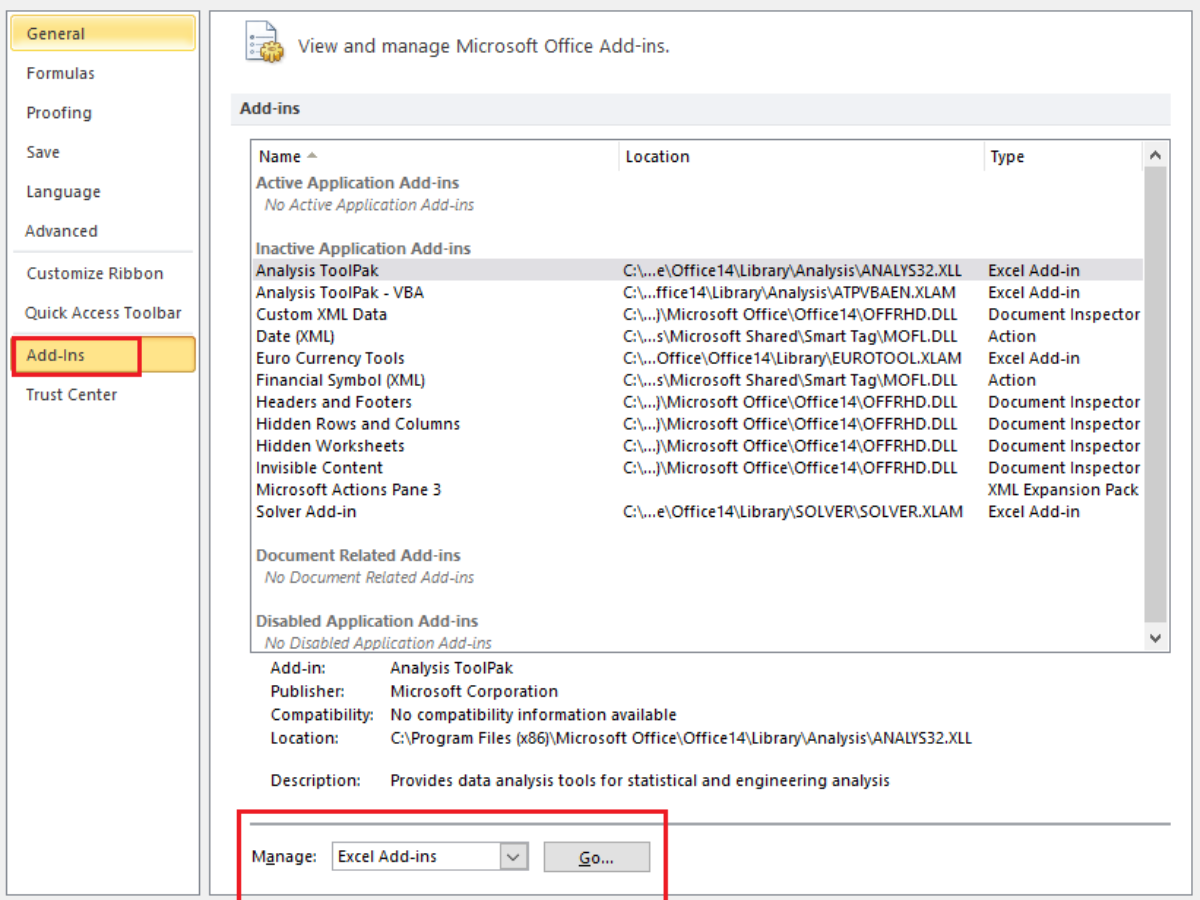Open the General options category

tap(103, 33)
